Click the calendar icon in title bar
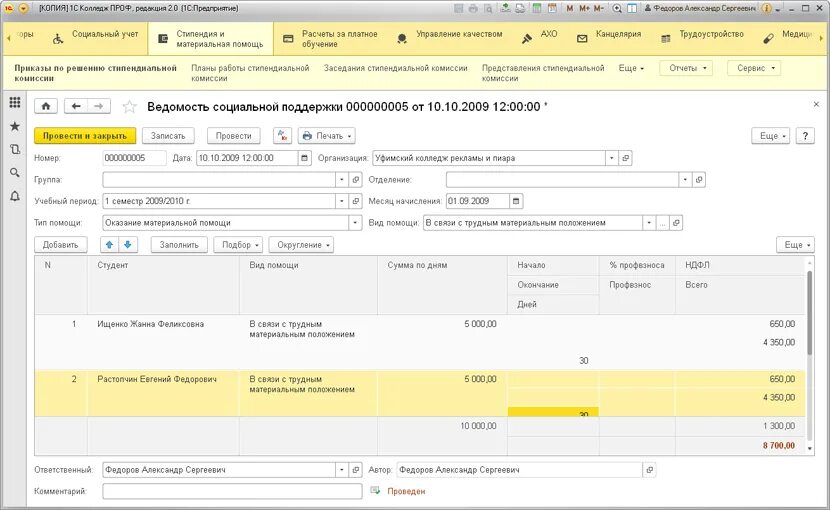Image resolution: width=830 pixels, height=510 pixels. point(552,8)
